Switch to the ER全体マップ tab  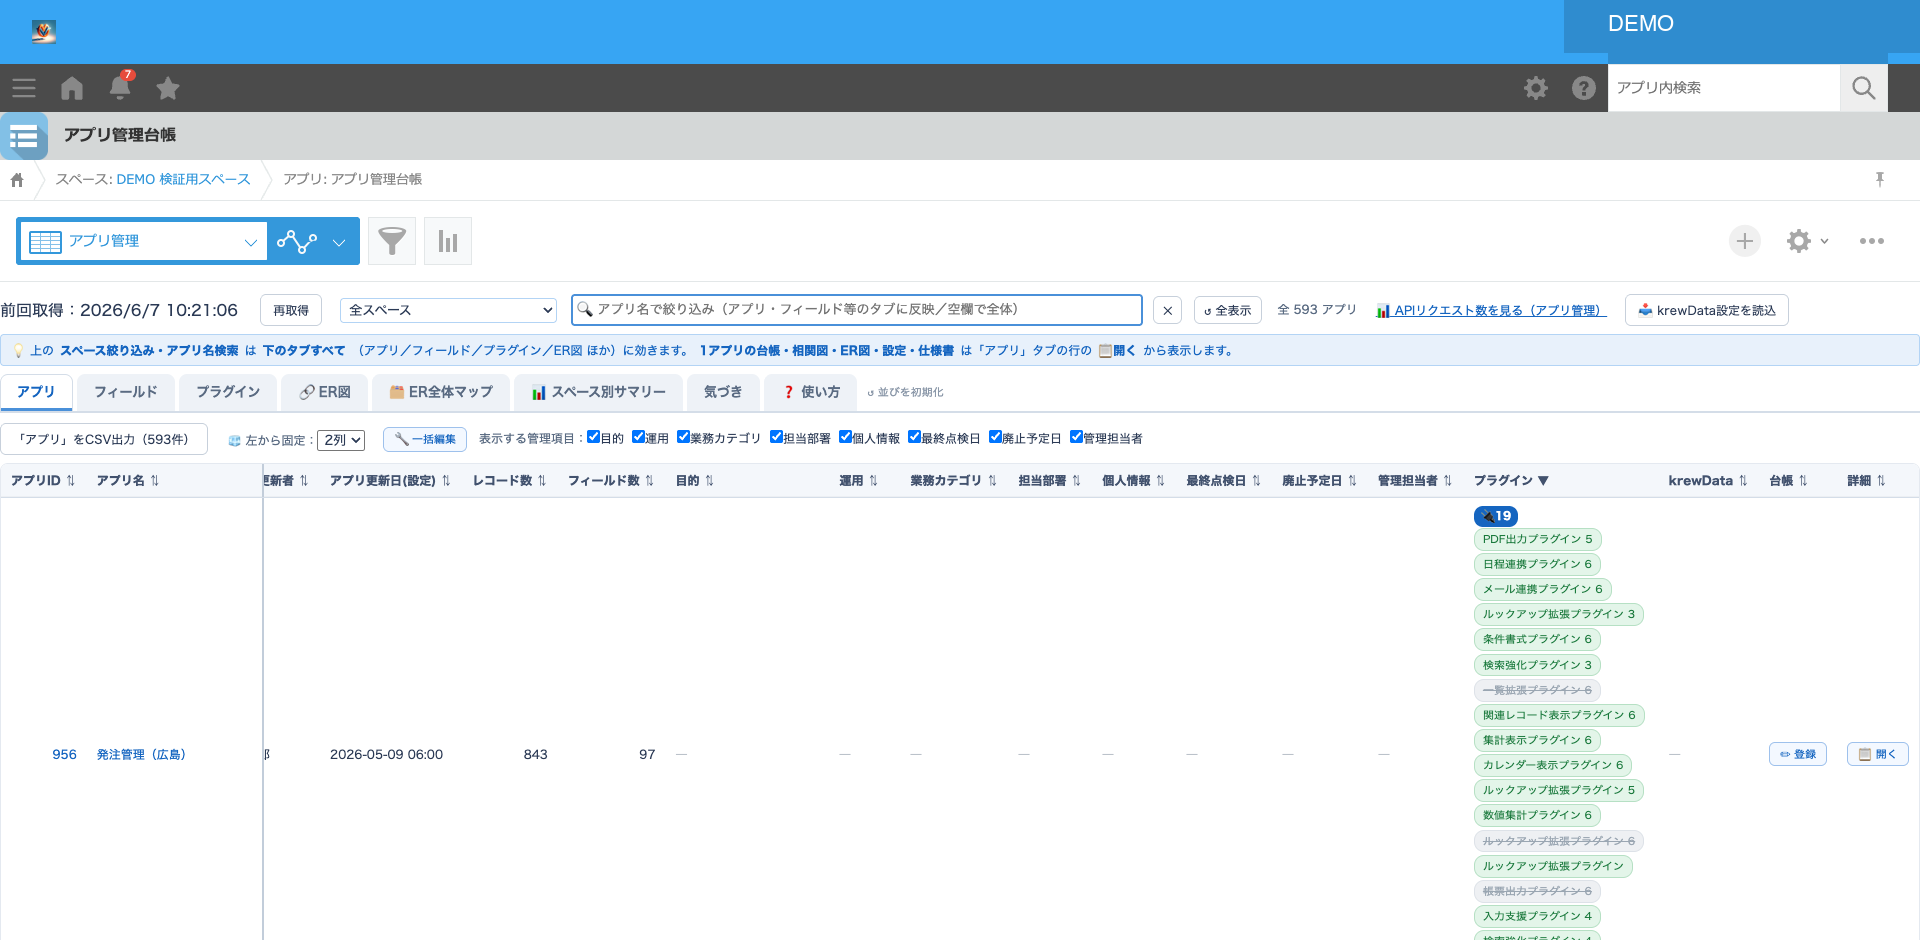click(441, 392)
